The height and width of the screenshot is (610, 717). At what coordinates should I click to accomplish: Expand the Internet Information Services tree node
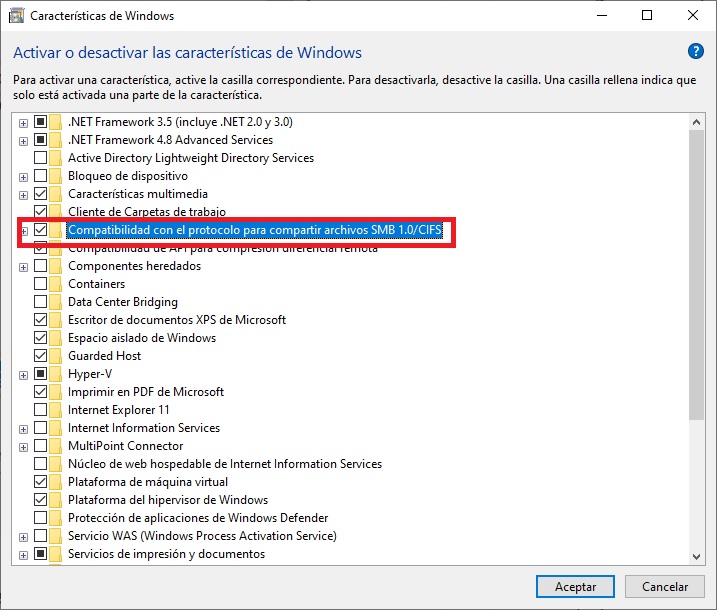coord(23,428)
